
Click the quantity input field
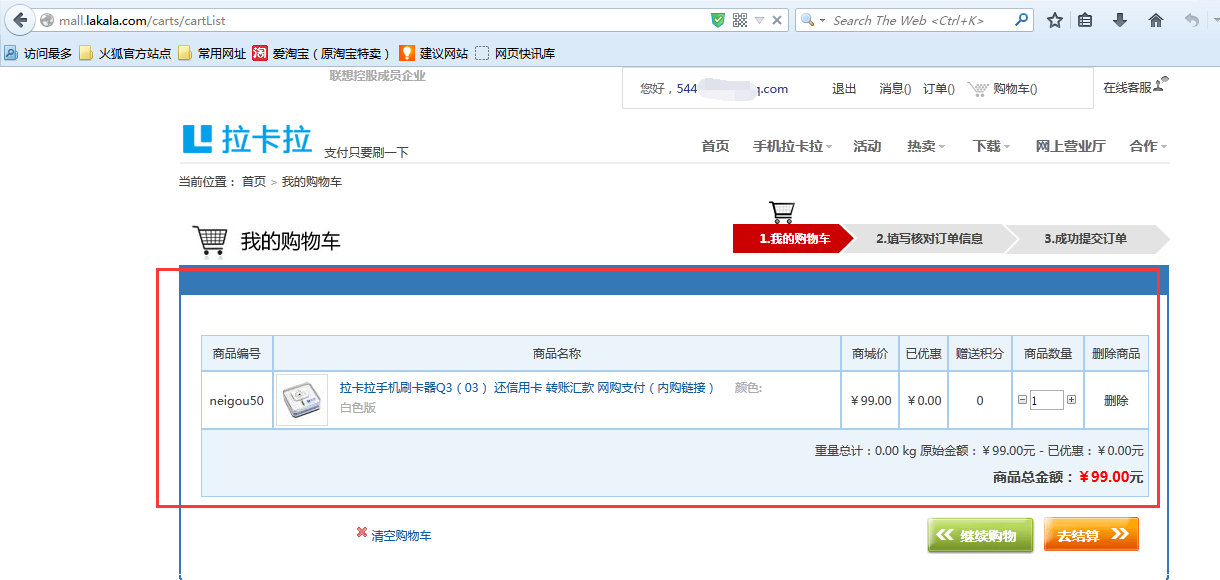tap(1047, 400)
